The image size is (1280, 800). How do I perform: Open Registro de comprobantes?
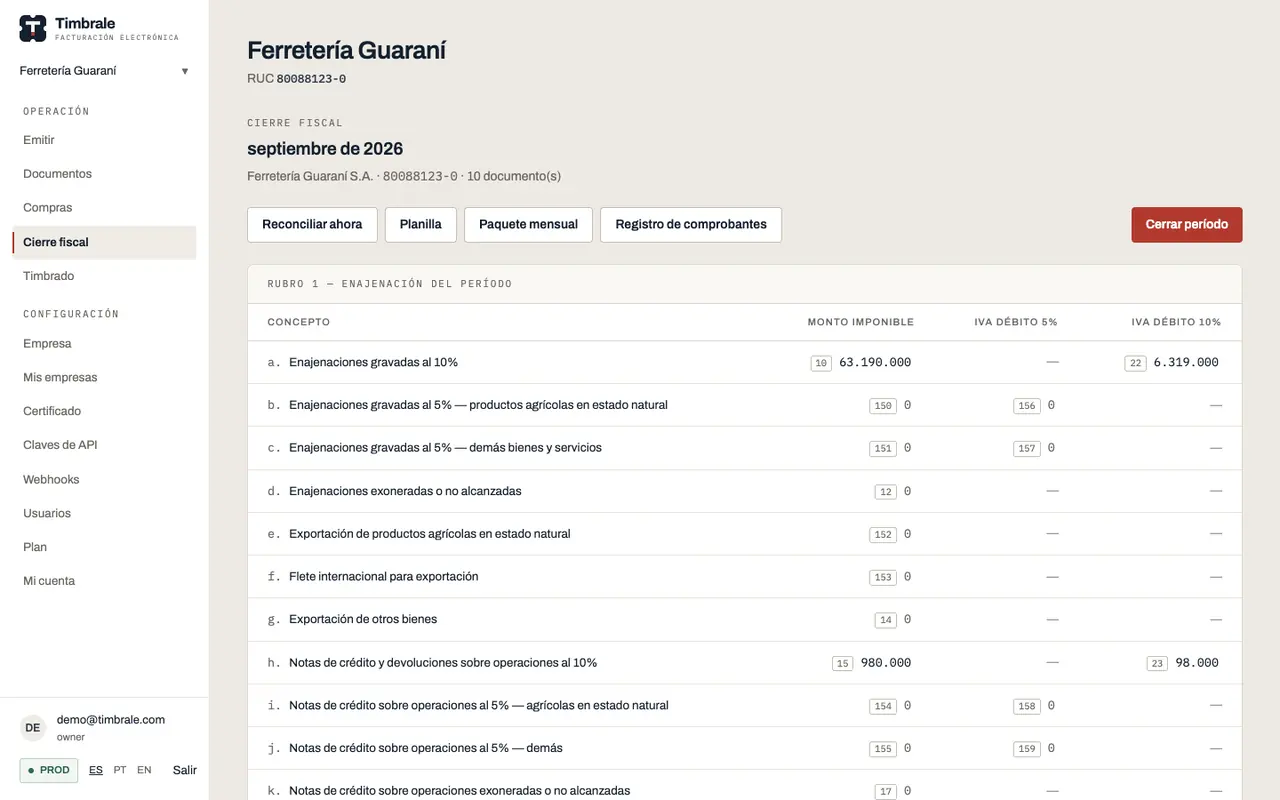tap(691, 225)
